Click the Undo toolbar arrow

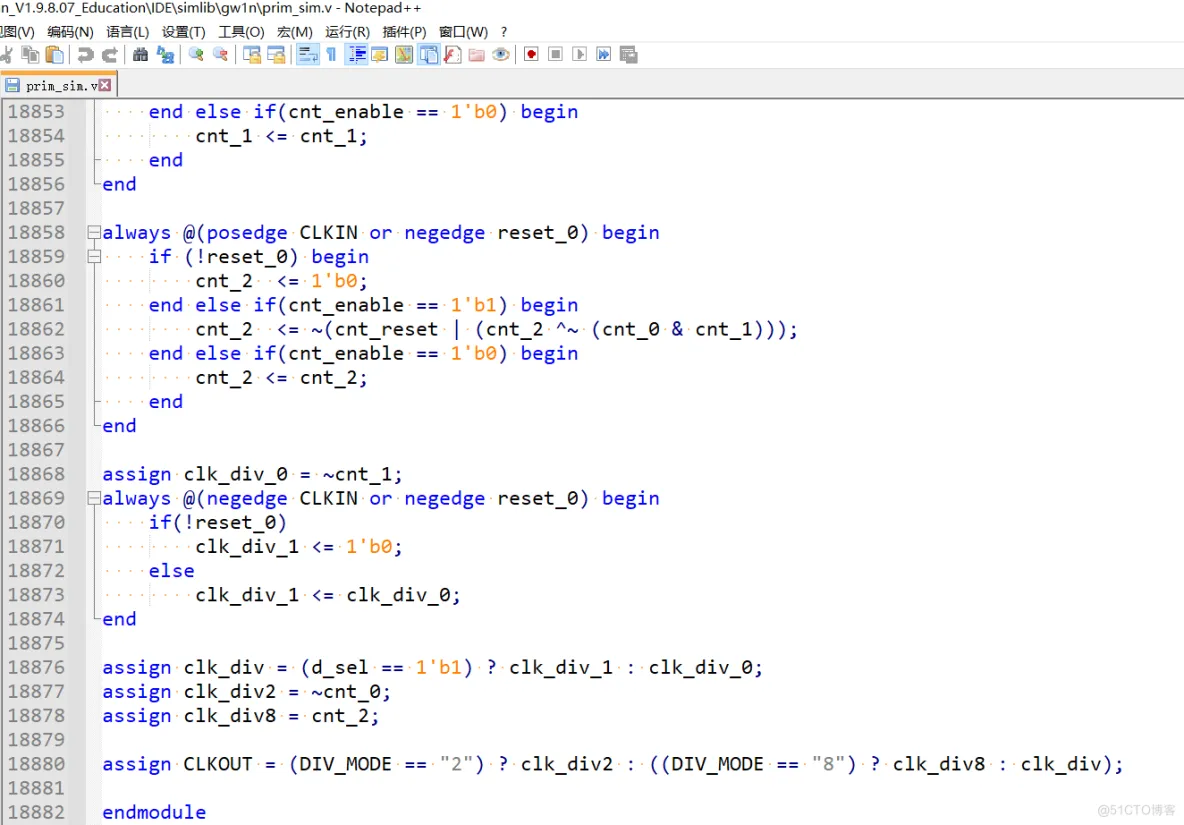(85, 54)
